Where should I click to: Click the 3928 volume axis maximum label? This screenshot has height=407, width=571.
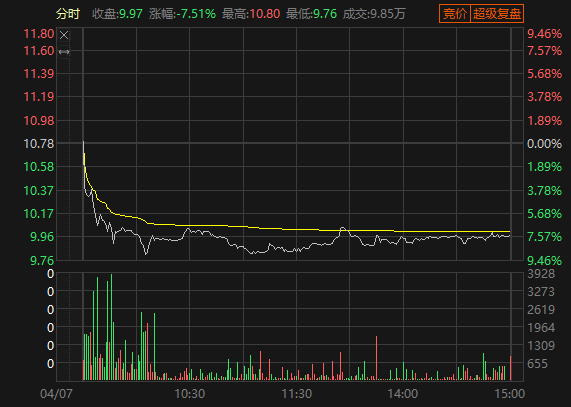541,274
